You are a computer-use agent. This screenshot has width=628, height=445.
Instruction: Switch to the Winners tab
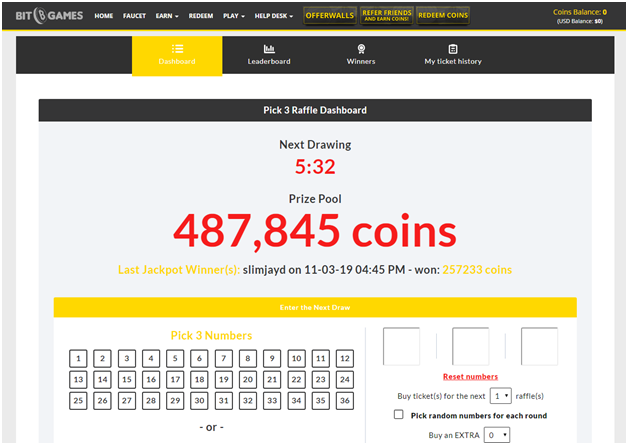[361, 56]
